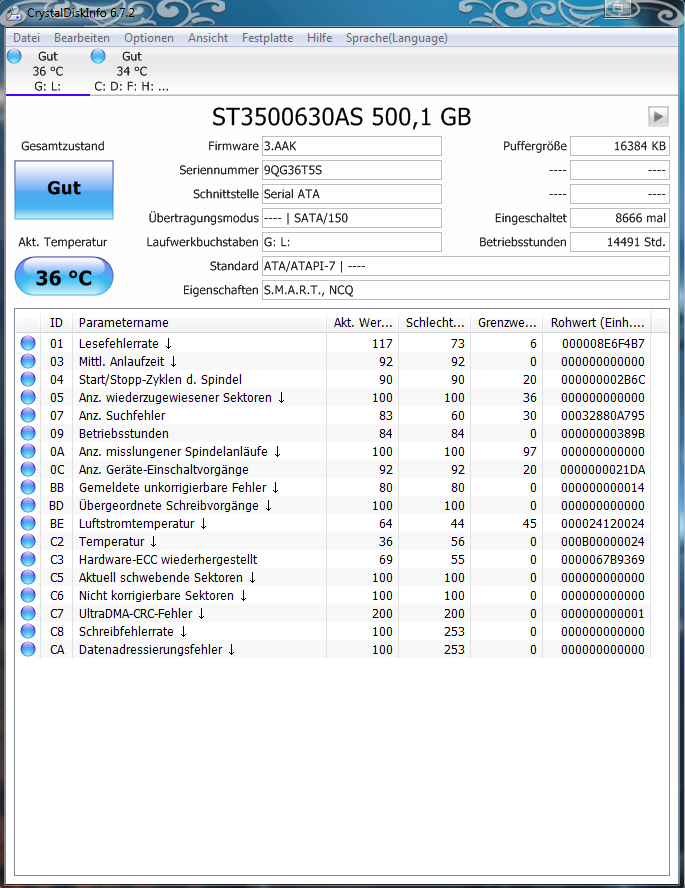Viewport: 685px width, 888px height.
Task: Click the blue status orb above G: L:
Action: tap(14, 56)
